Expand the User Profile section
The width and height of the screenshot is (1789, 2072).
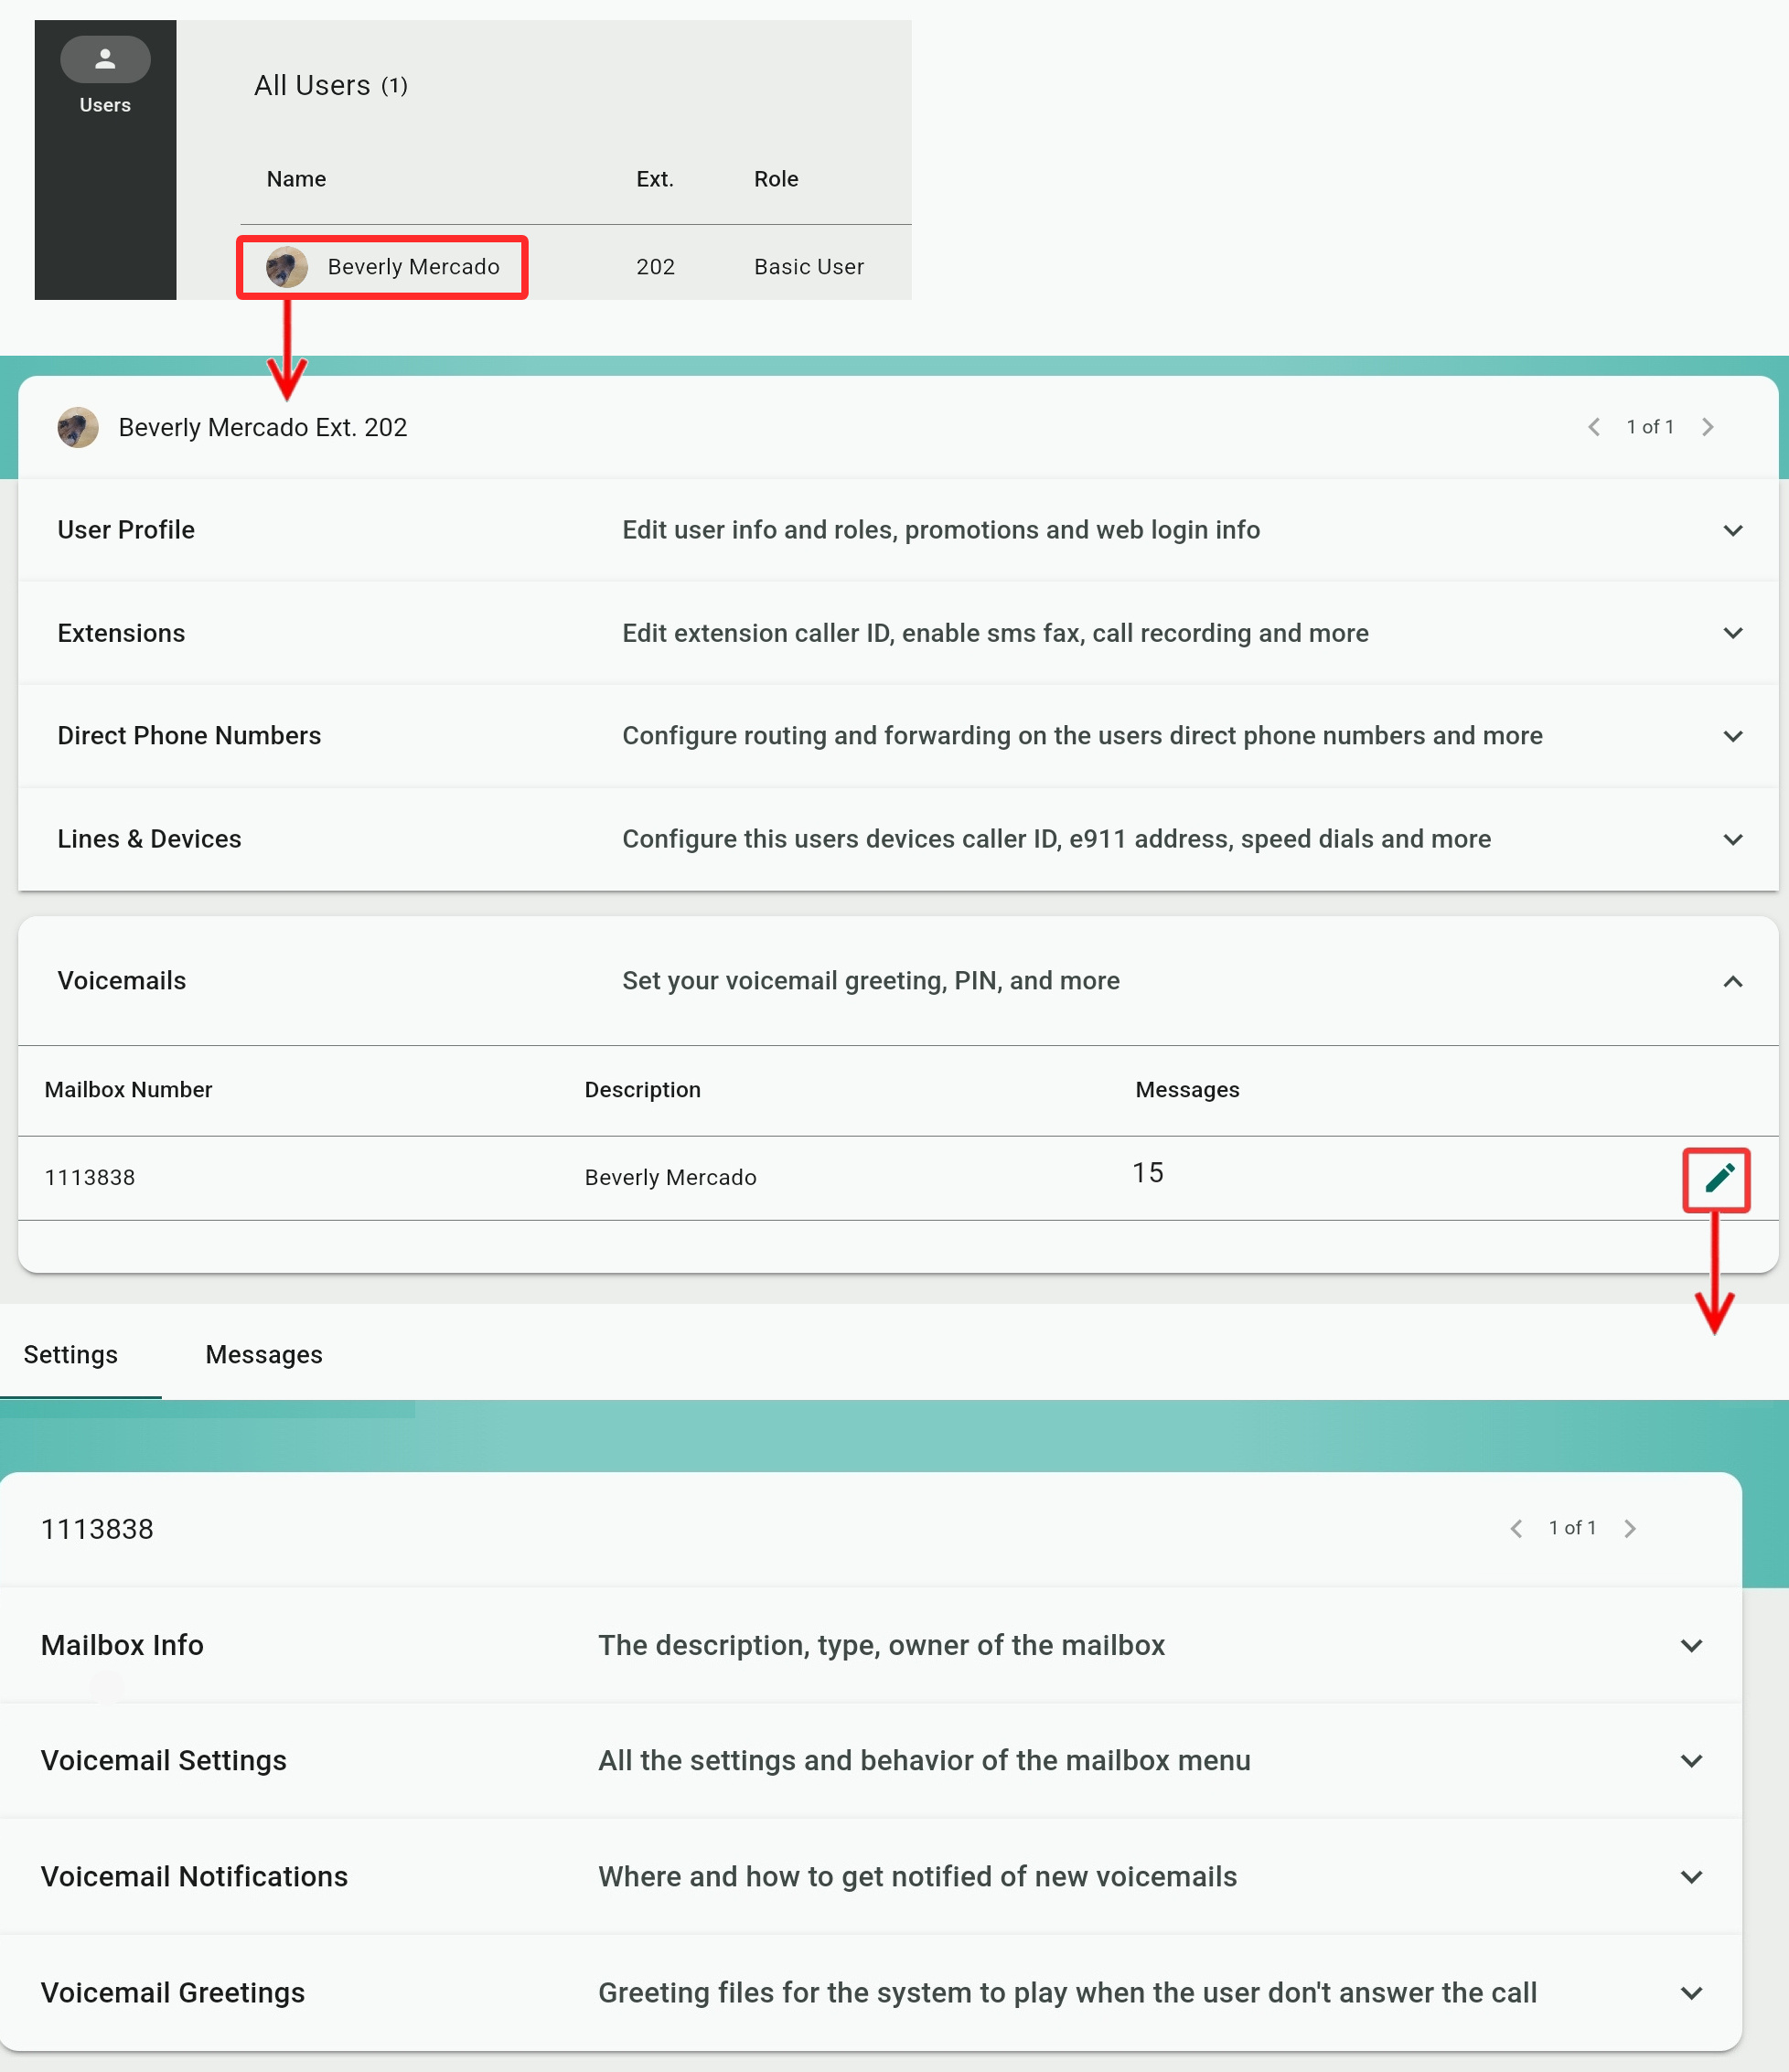click(1733, 530)
